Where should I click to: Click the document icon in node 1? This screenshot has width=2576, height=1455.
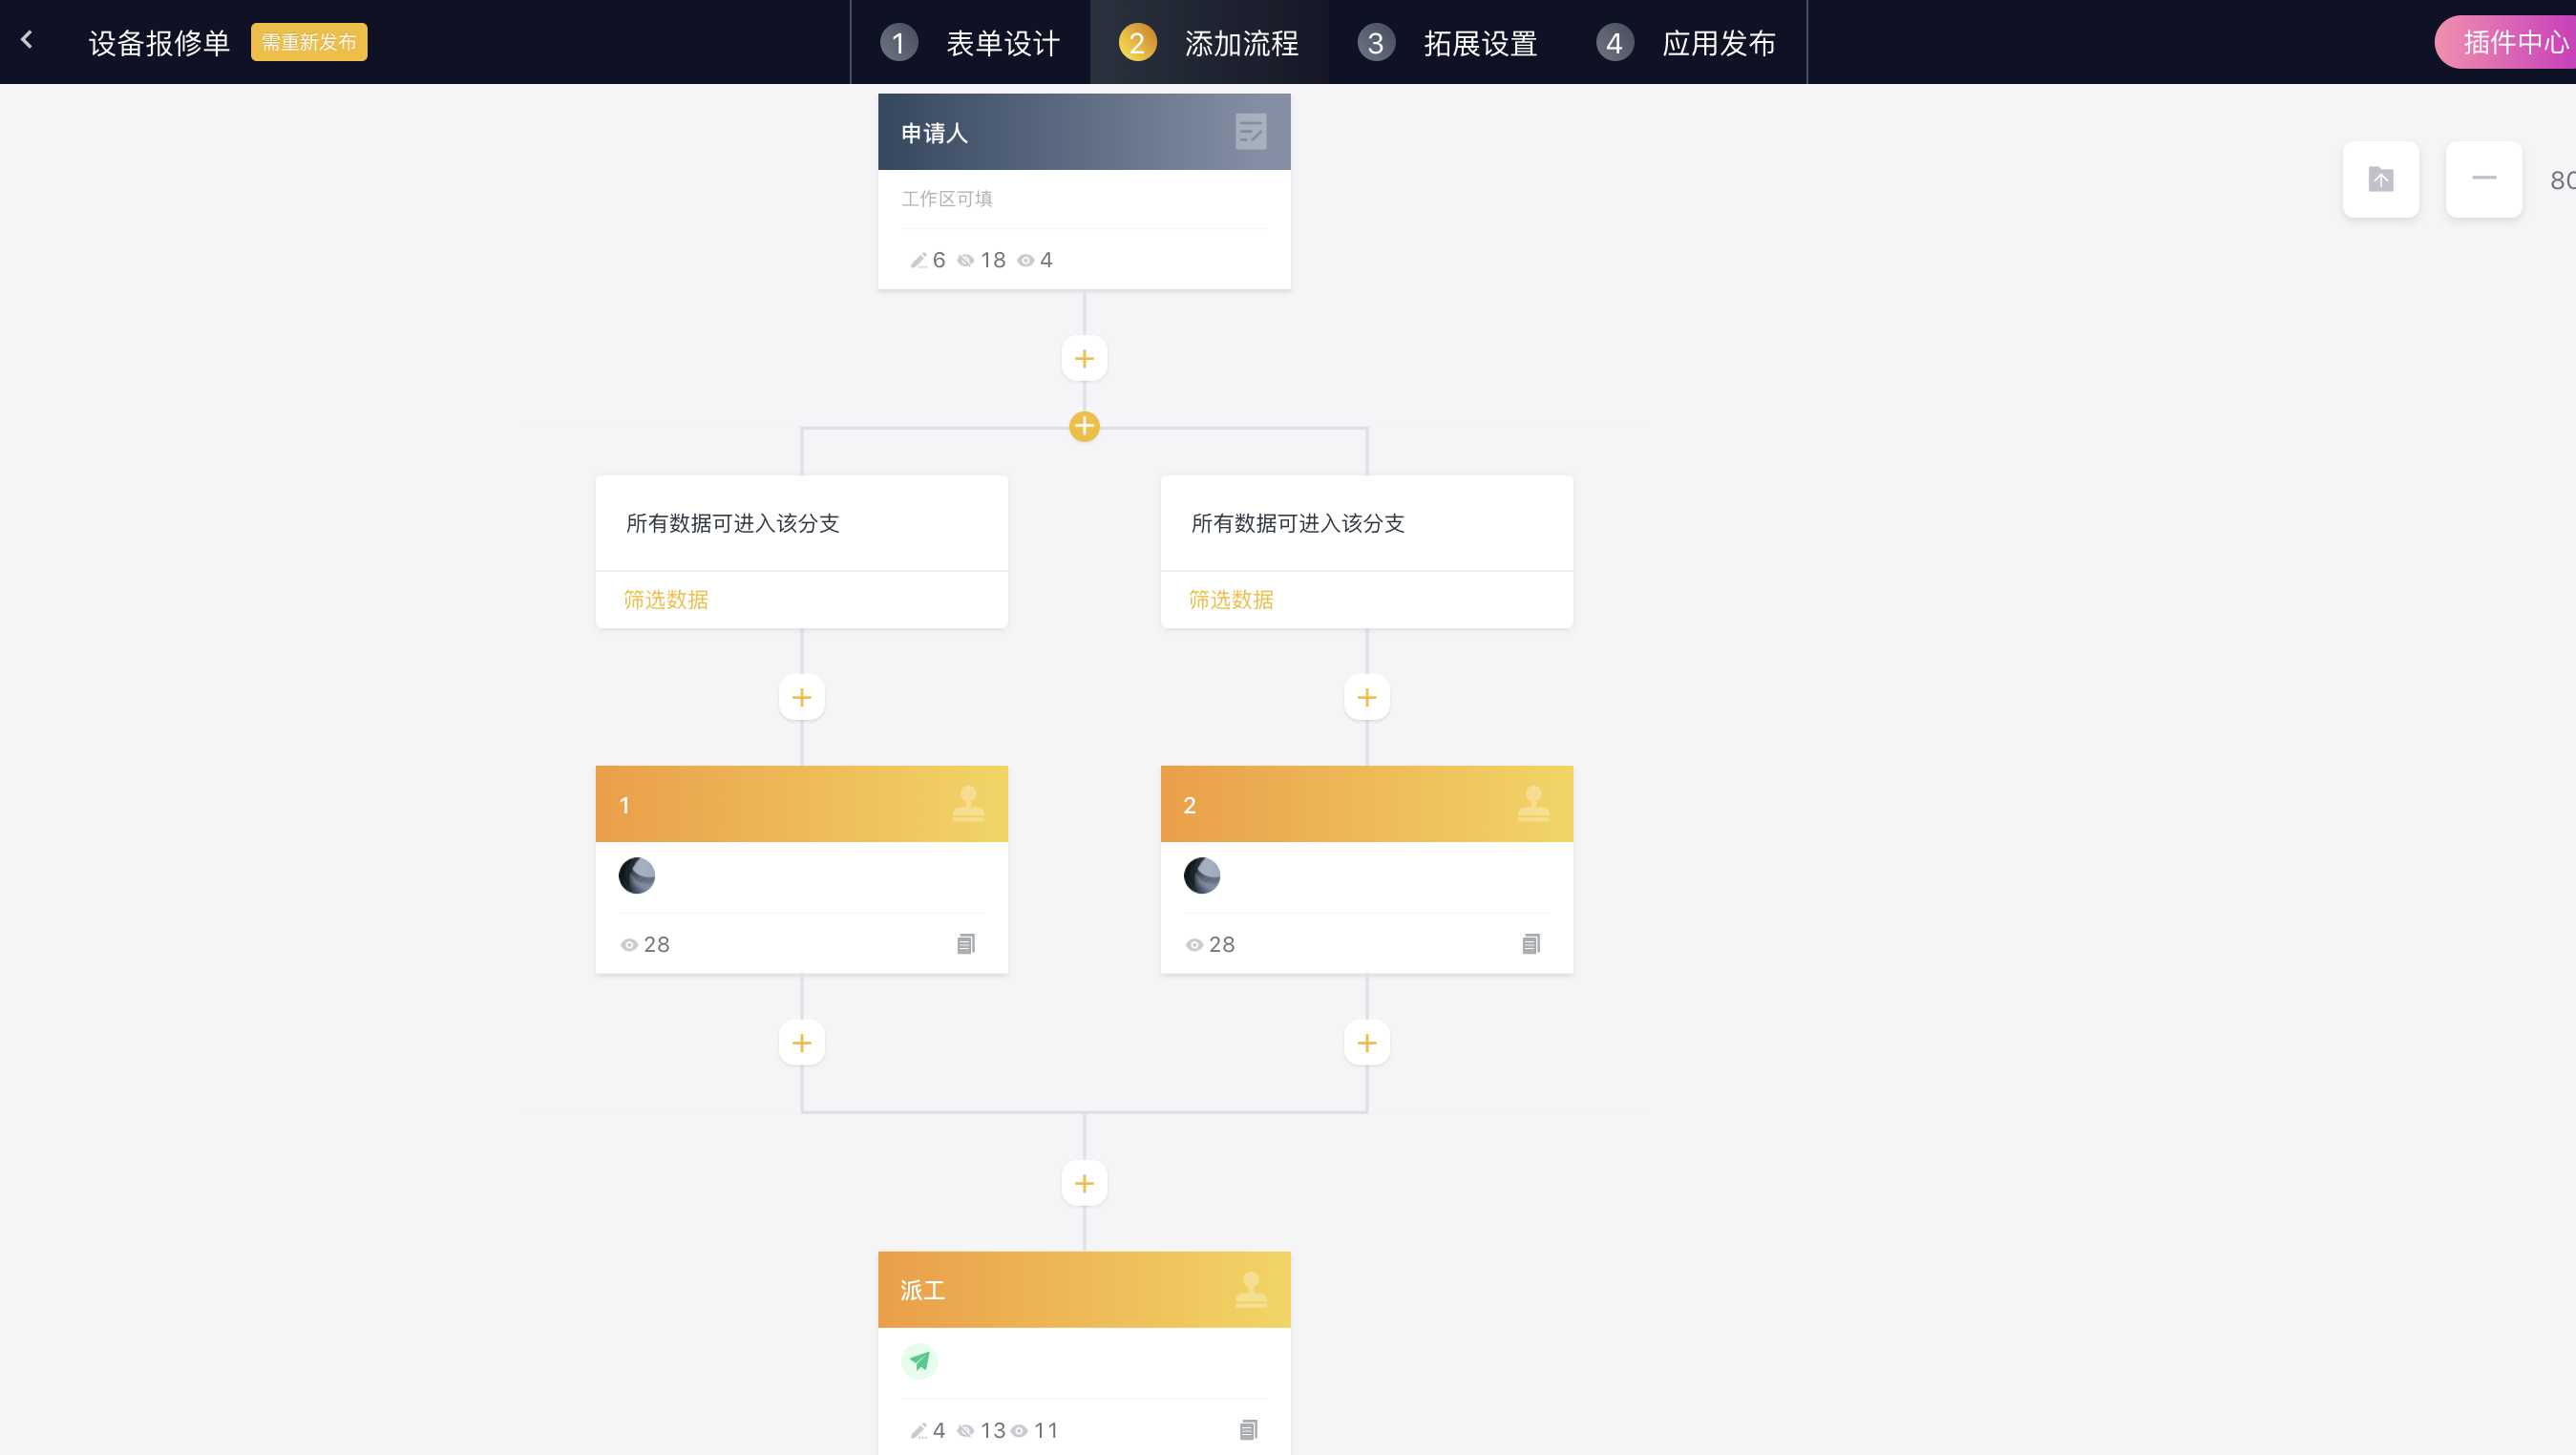[x=965, y=944]
